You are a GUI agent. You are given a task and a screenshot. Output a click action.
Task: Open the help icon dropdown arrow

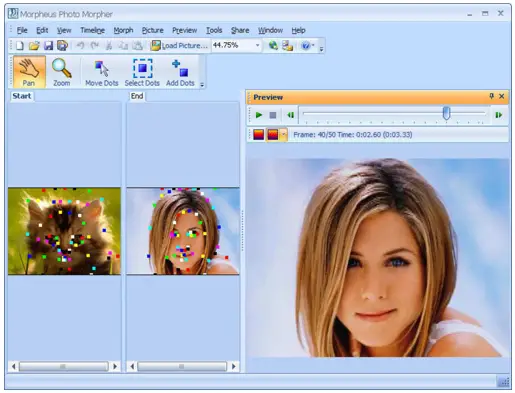tap(313, 45)
